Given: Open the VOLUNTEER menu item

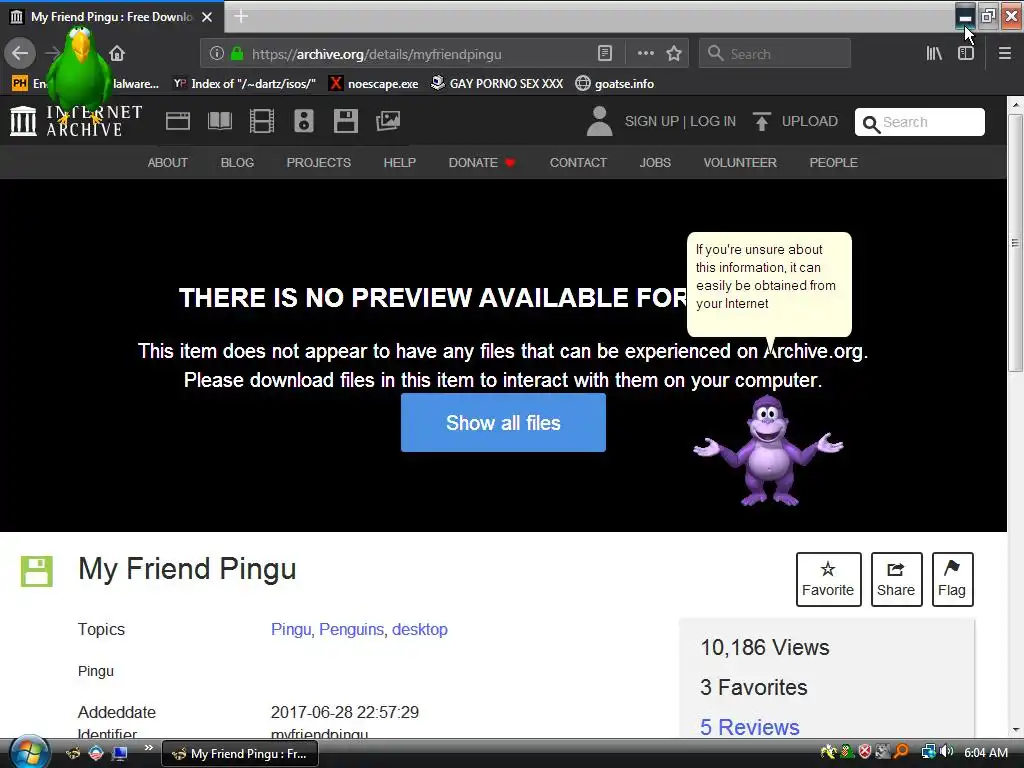Looking at the screenshot, I should pos(740,163).
